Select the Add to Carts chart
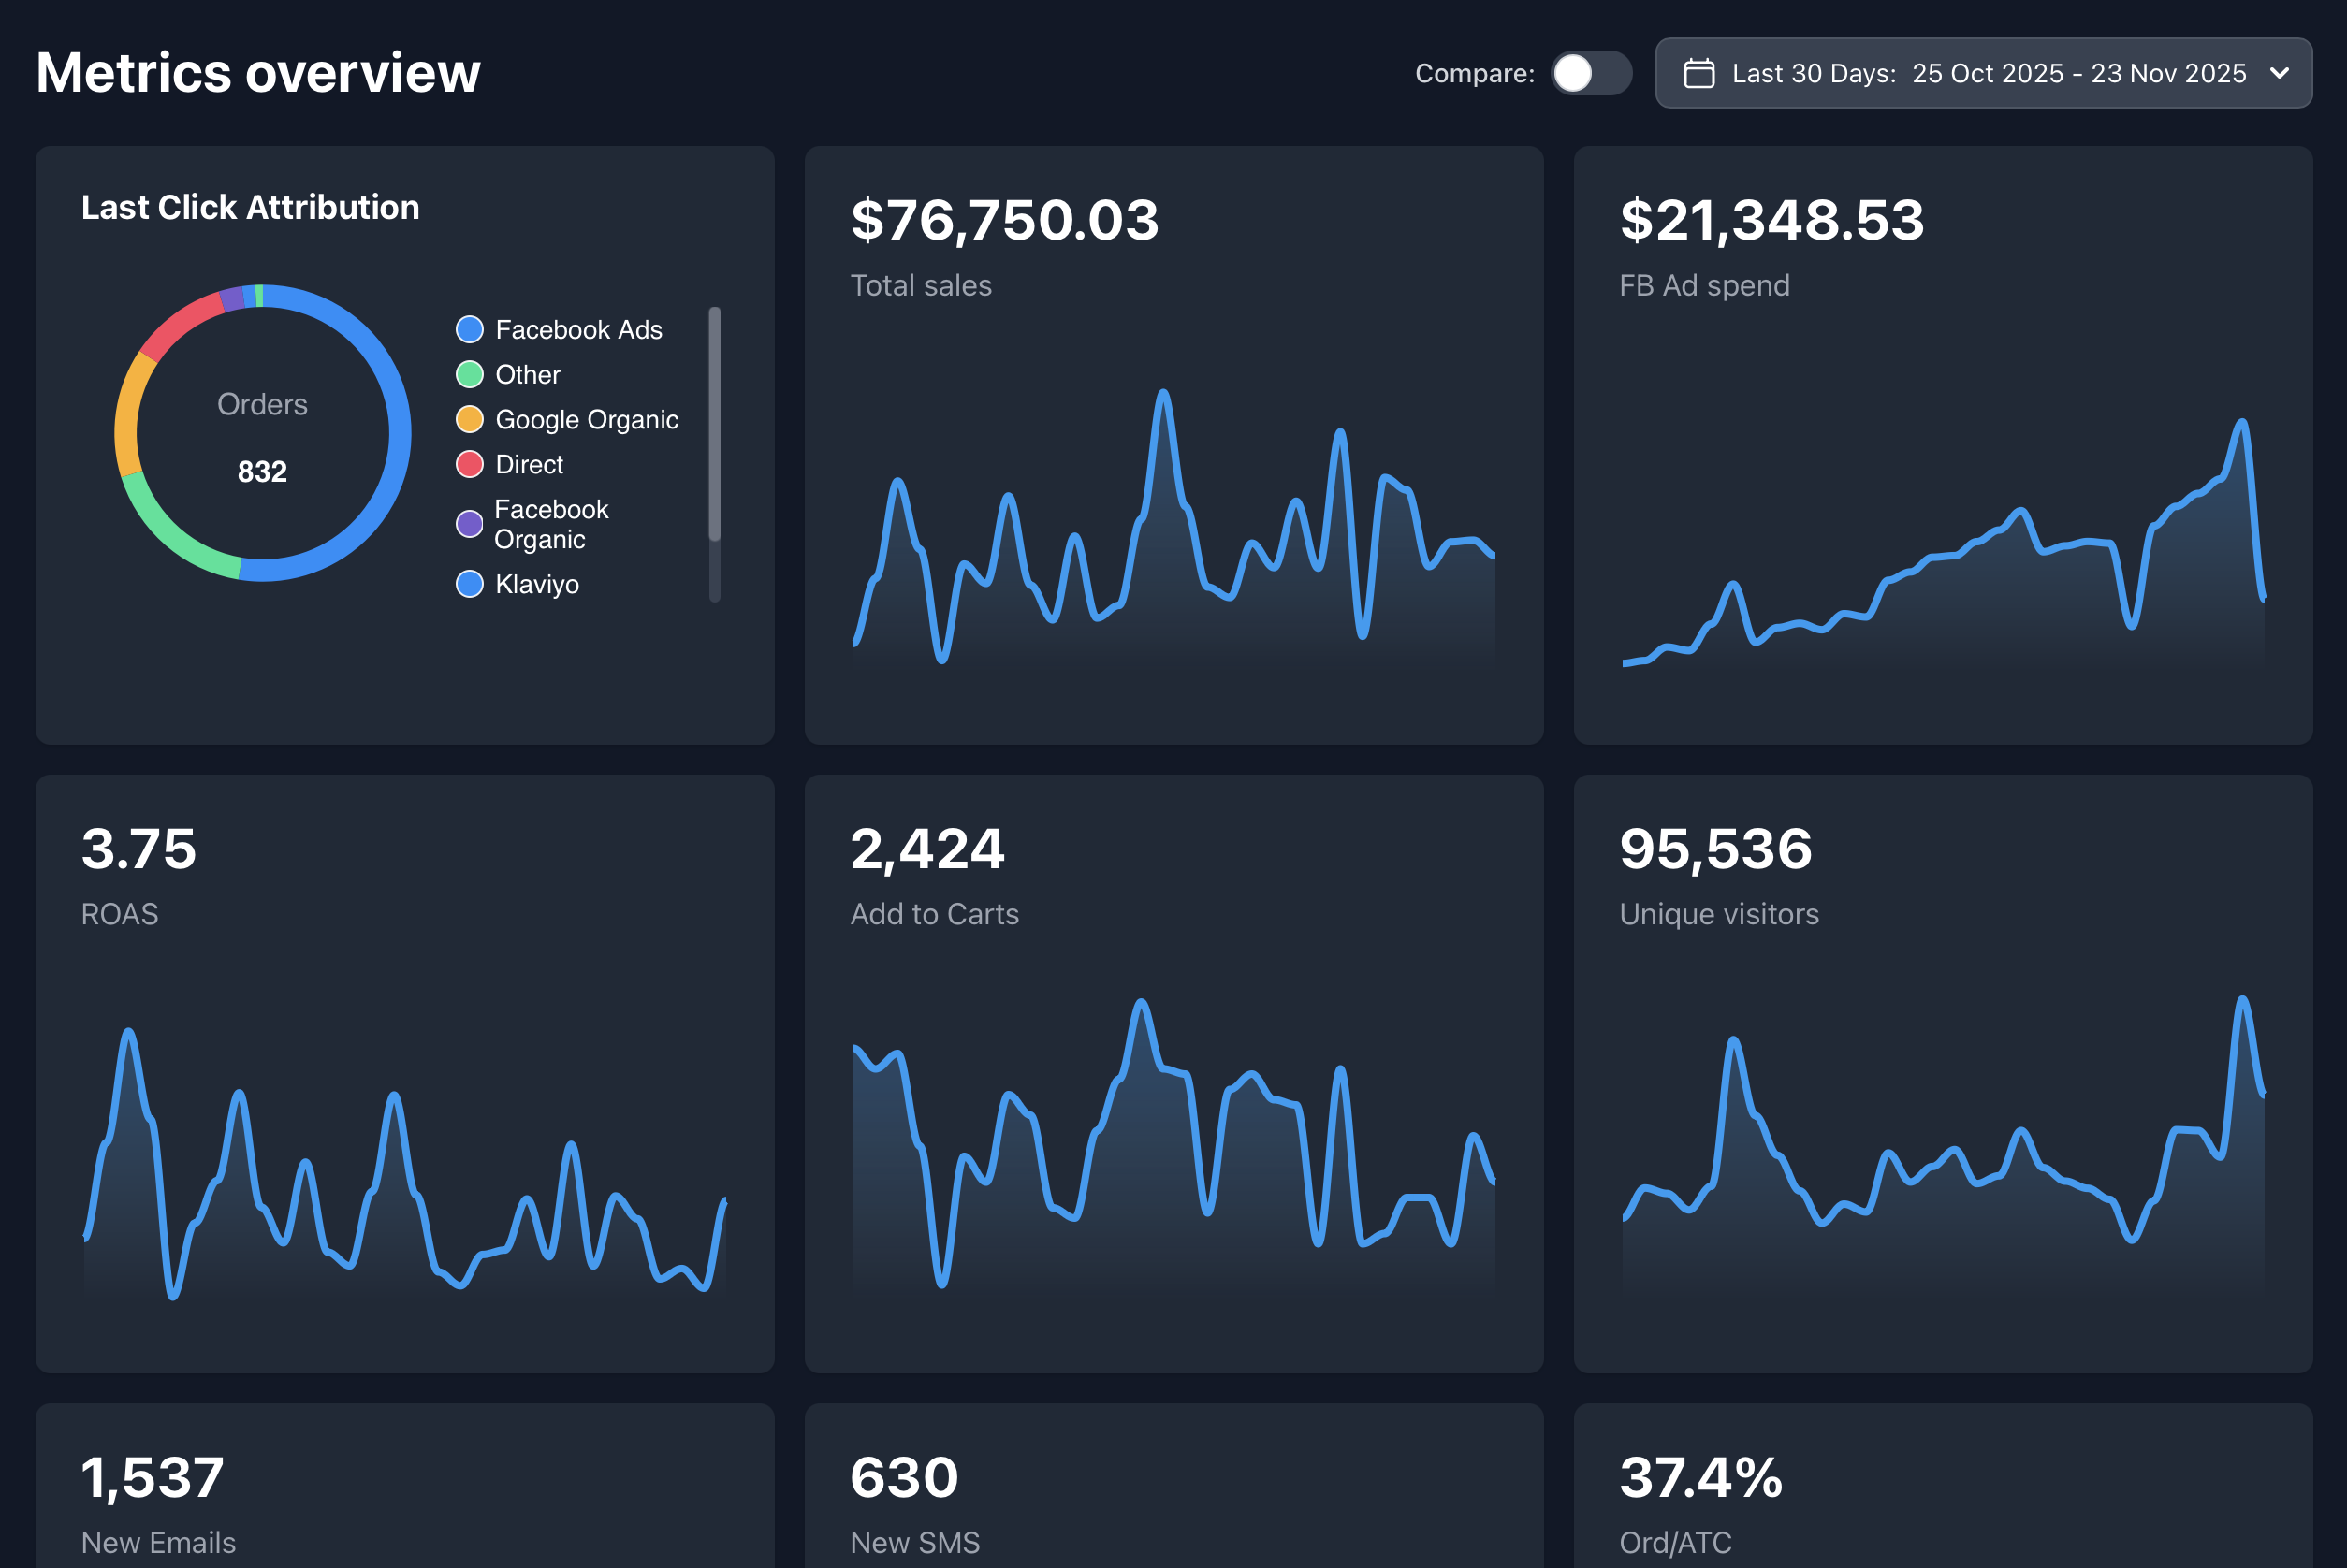Viewport: 2347px width, 1568px height. point(1173,1140)
